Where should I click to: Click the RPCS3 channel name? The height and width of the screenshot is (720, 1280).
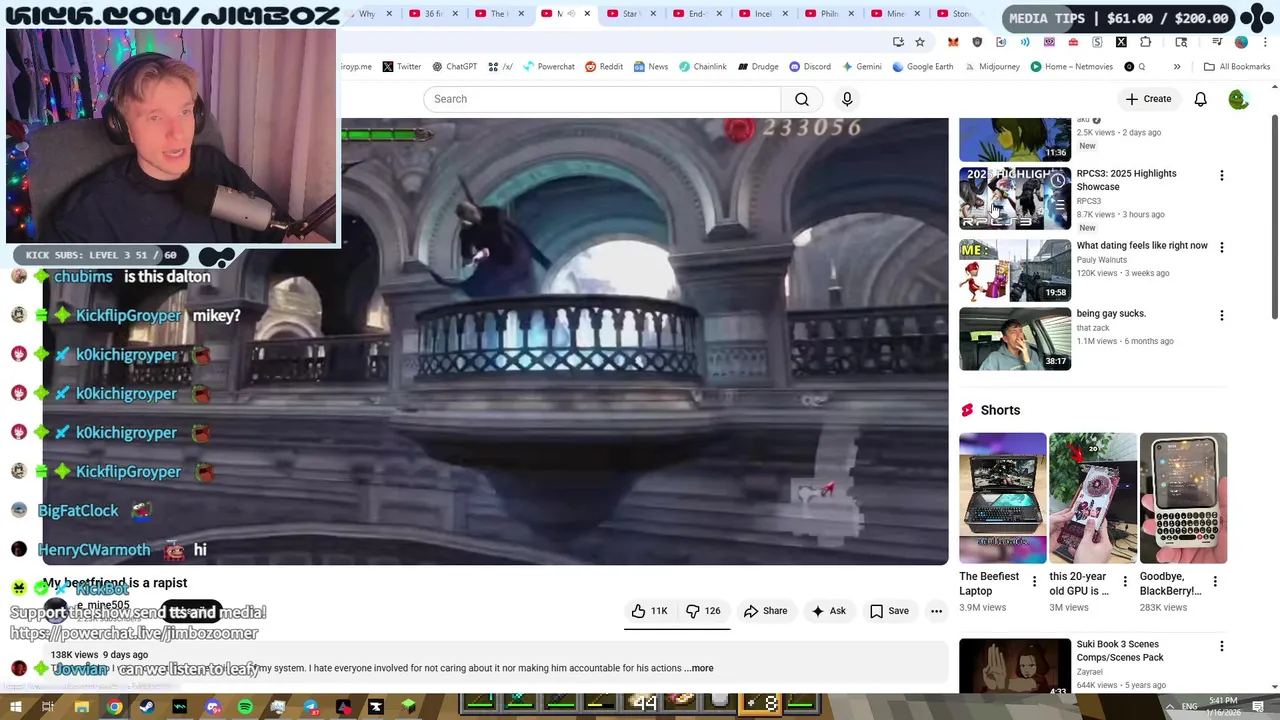(x=1088, y=201)
